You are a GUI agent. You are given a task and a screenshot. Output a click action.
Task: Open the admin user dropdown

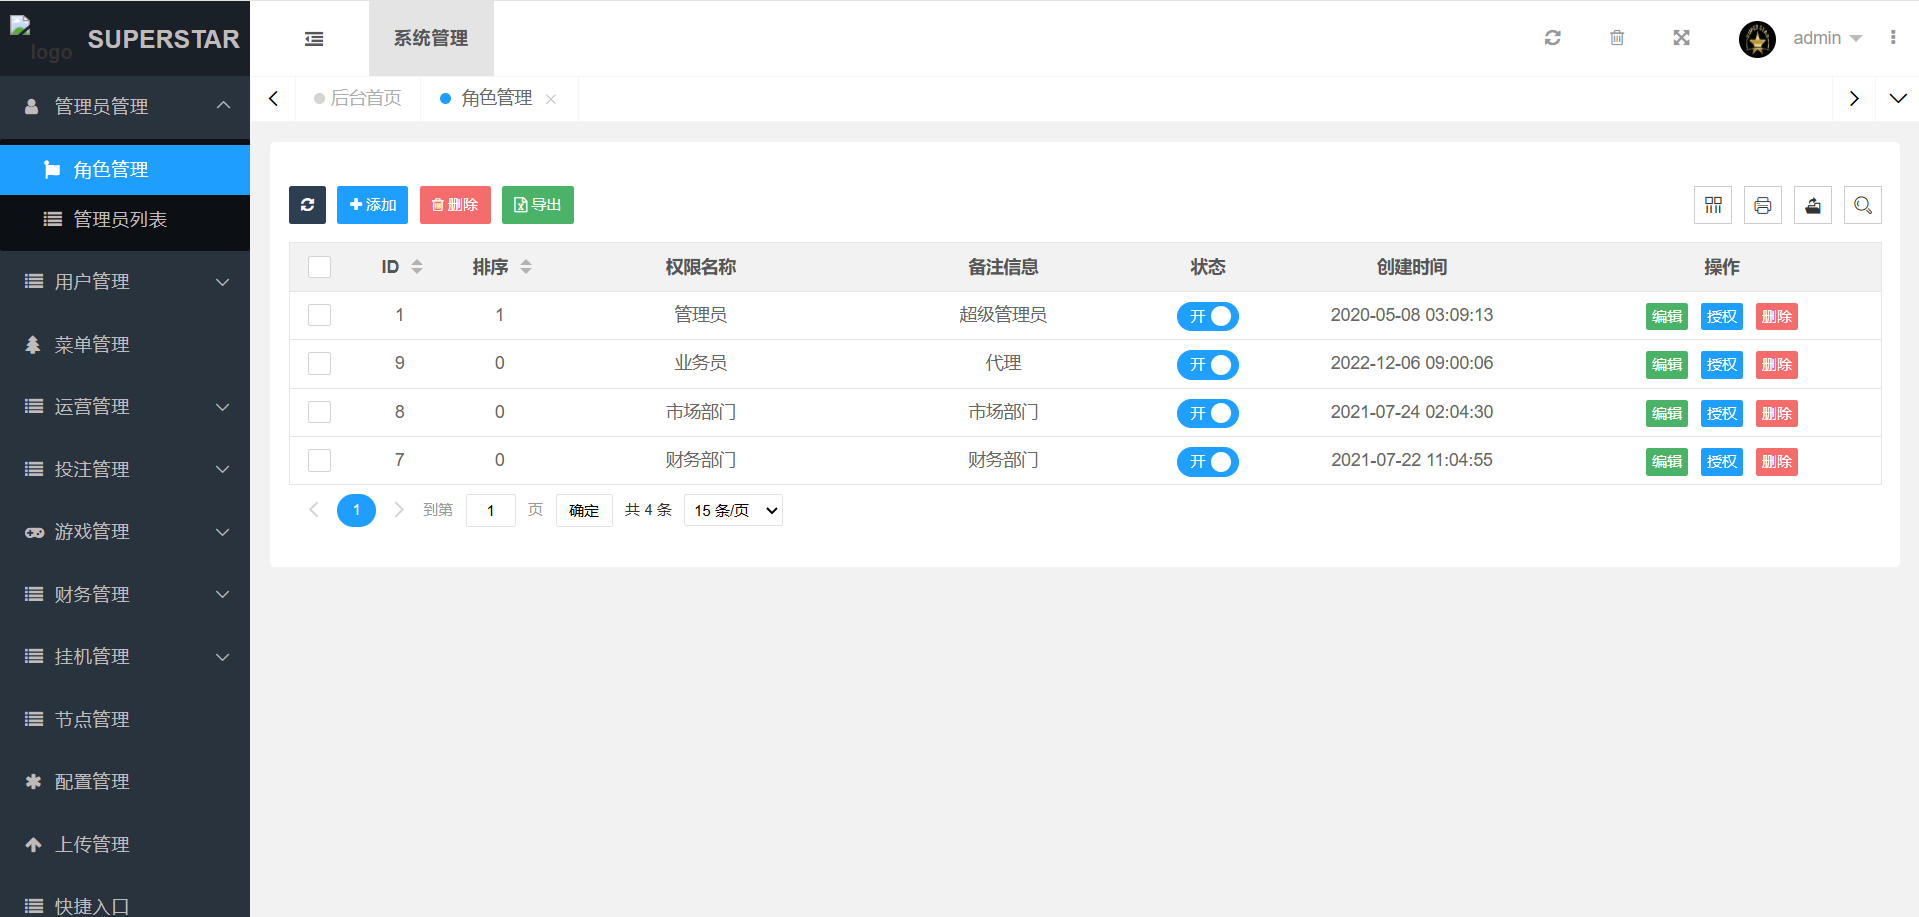(x=1826, y=38)
